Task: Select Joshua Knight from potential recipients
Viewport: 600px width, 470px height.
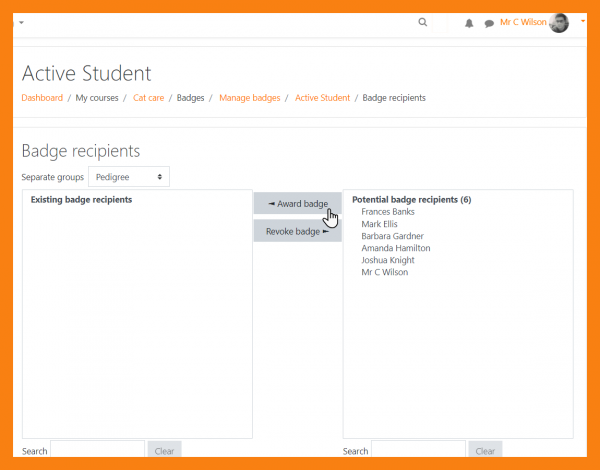Action: click(x=388, y=260)
